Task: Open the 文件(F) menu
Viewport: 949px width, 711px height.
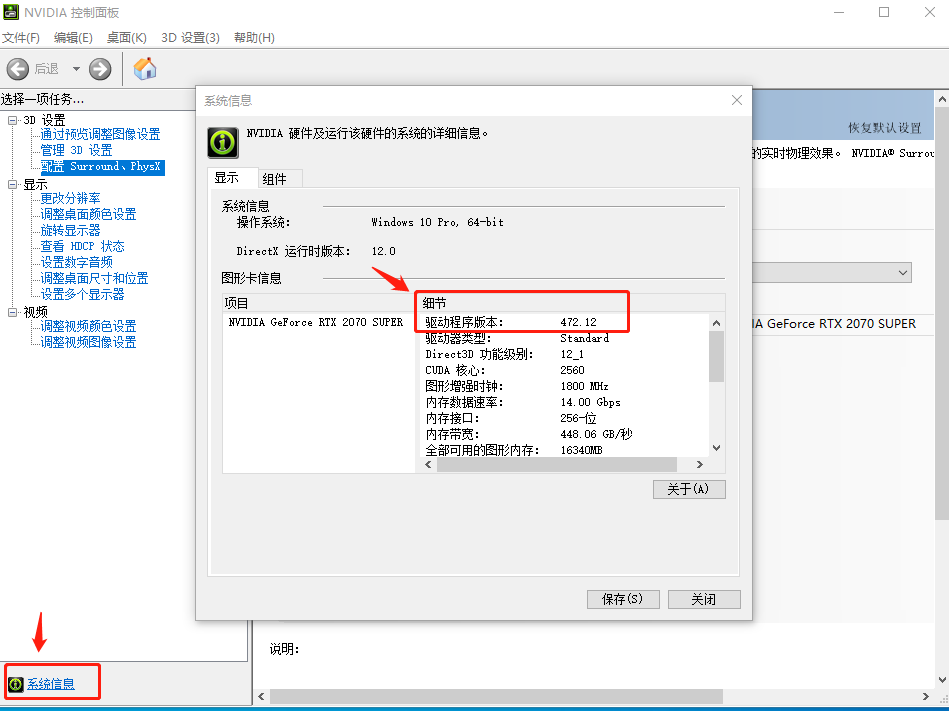Action: (21, 38)
